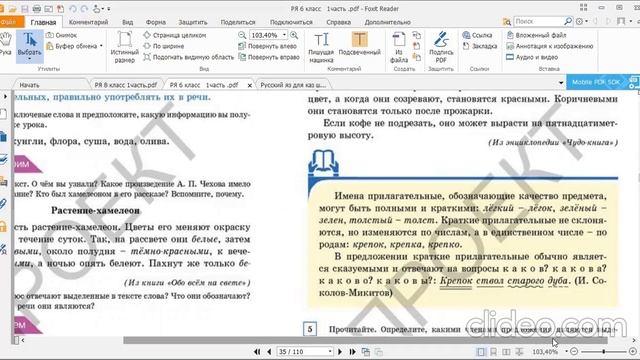Viewport: 640px width, 360px height.
Task: Switch to the Комментарий ribbon tab
Action: tap(89, 22)
